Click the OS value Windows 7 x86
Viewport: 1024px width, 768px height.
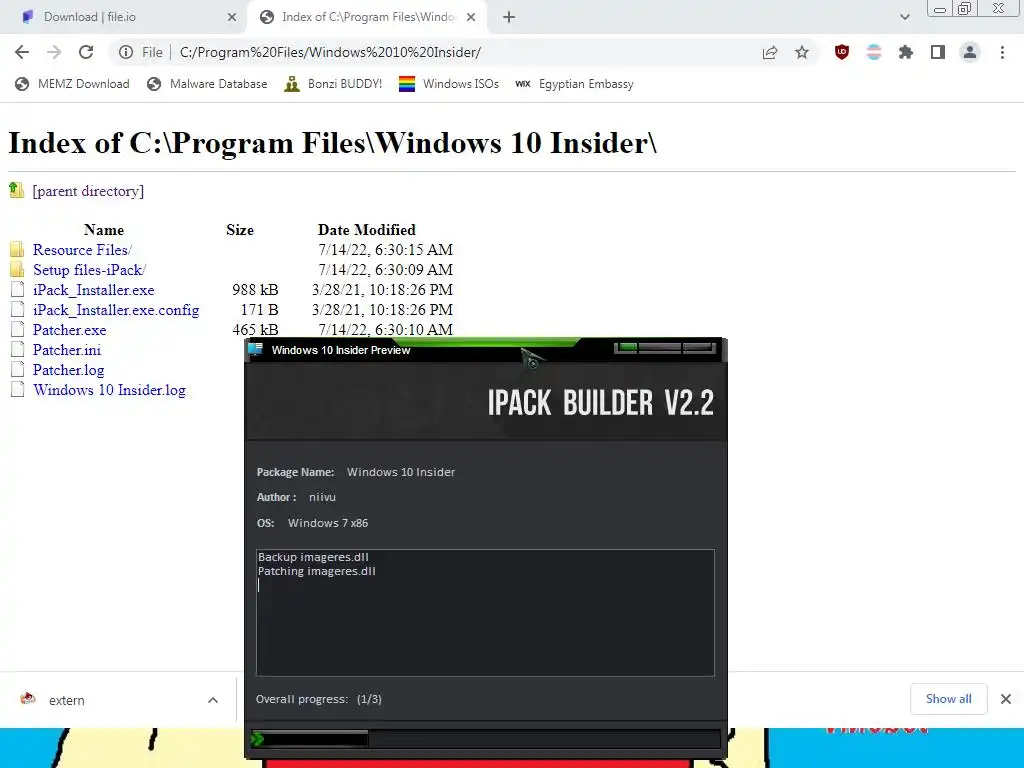coord(328,523)
